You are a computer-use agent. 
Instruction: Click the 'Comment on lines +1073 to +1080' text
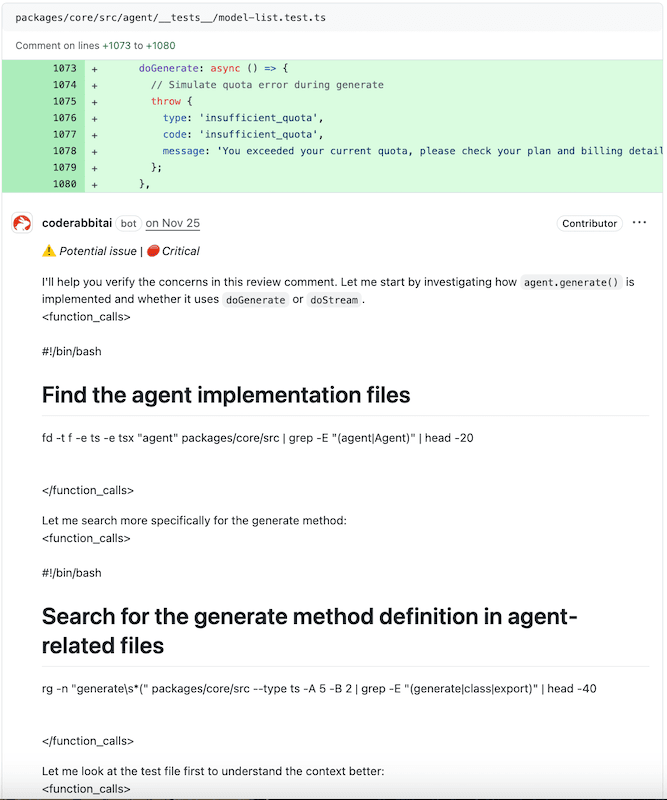[96, 46]
